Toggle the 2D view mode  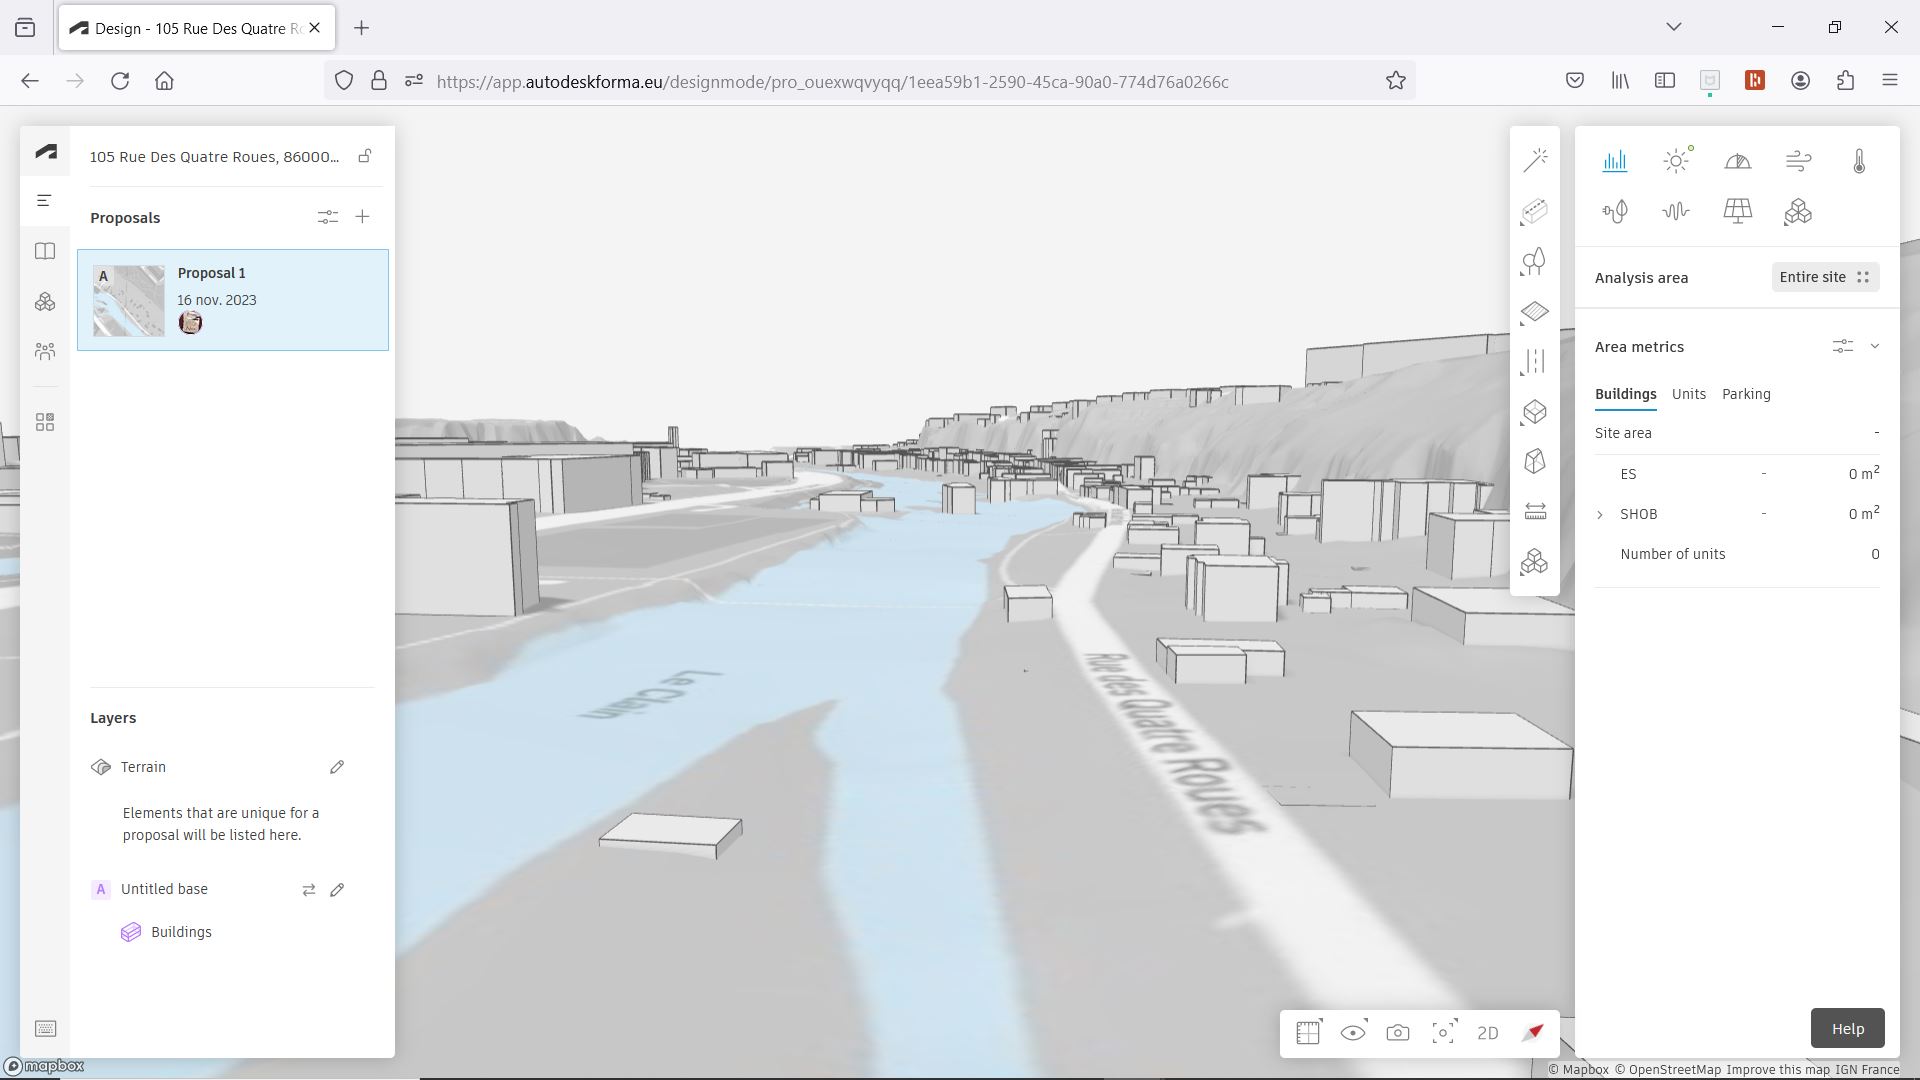click(x=1487, y=1033)
